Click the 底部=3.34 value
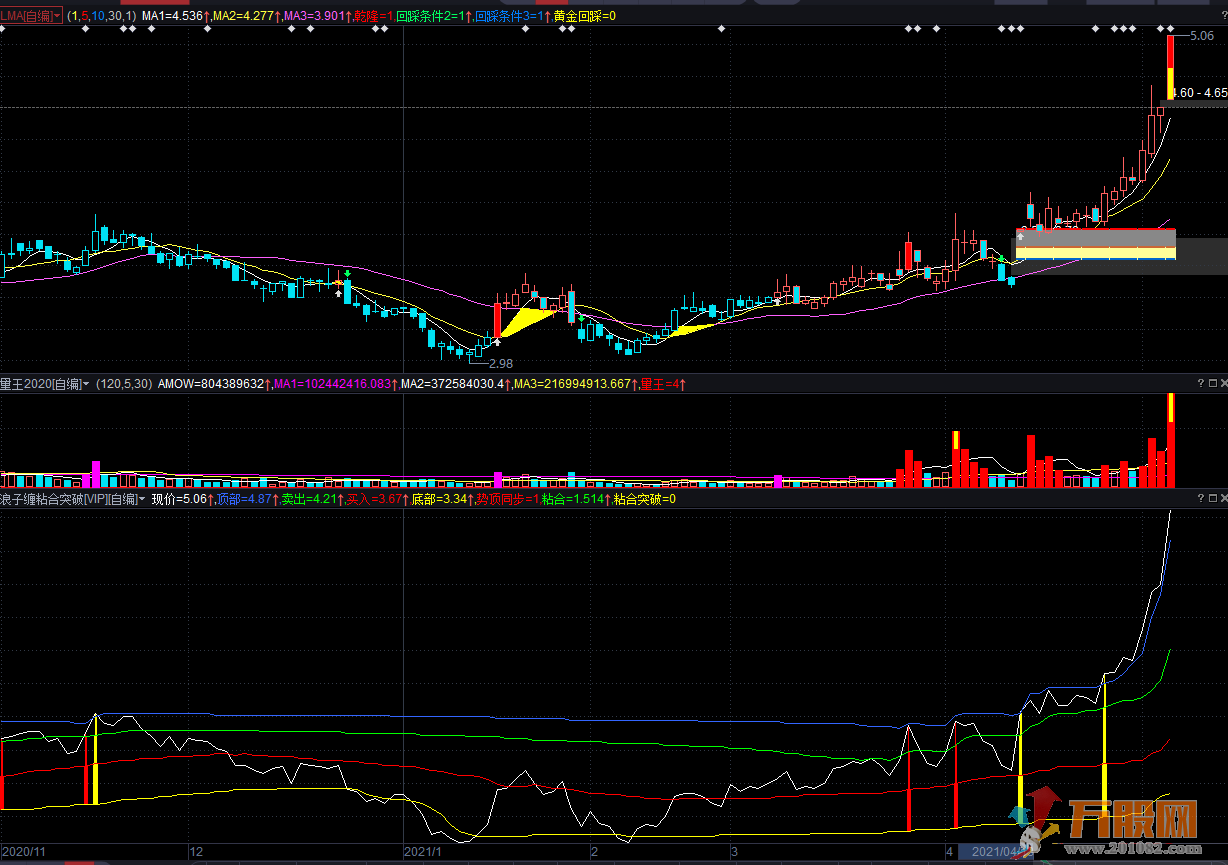 441,499
